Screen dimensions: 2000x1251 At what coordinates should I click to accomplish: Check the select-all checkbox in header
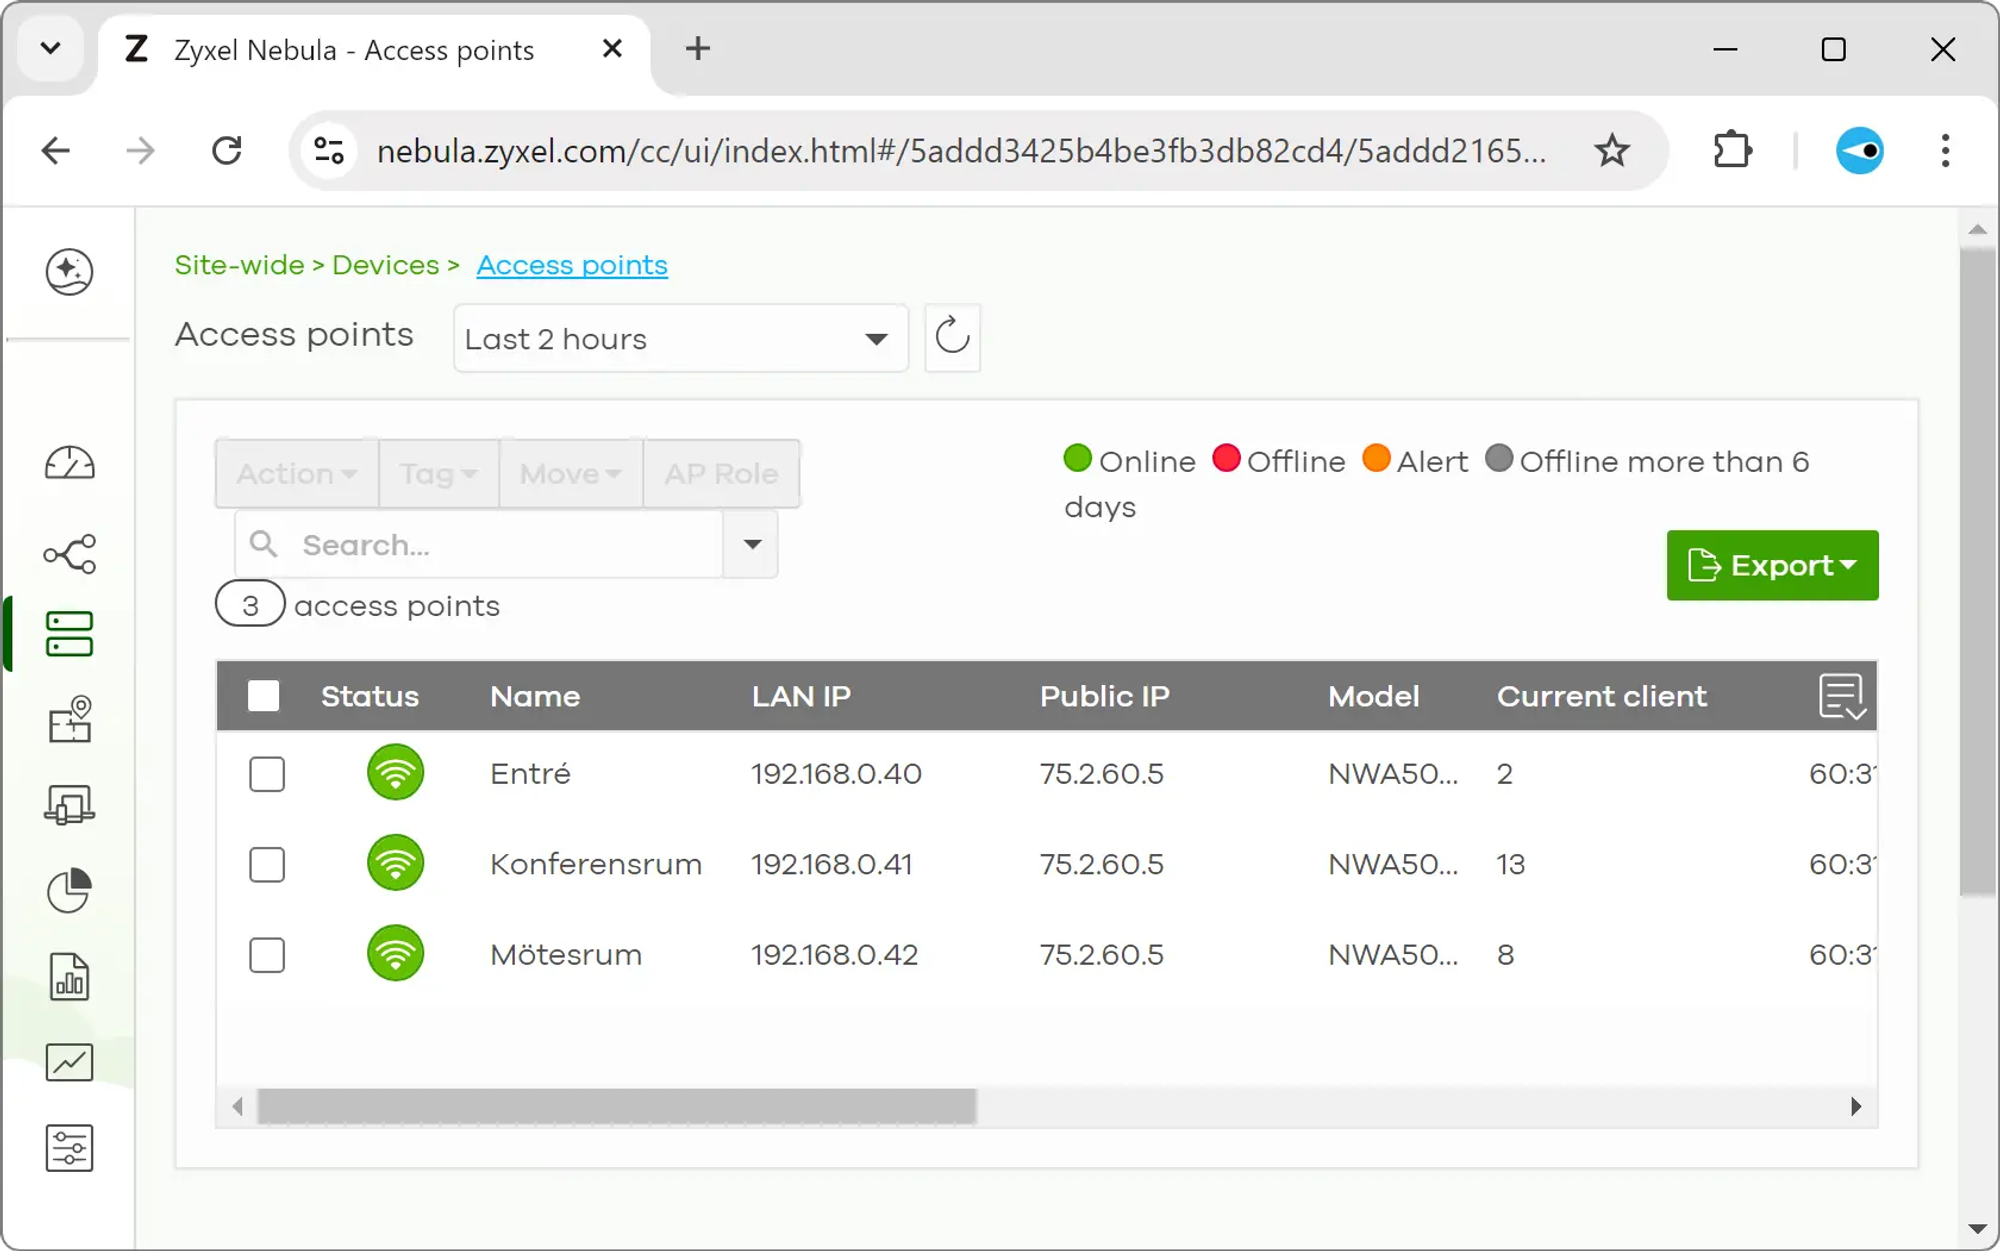point(264,696)
